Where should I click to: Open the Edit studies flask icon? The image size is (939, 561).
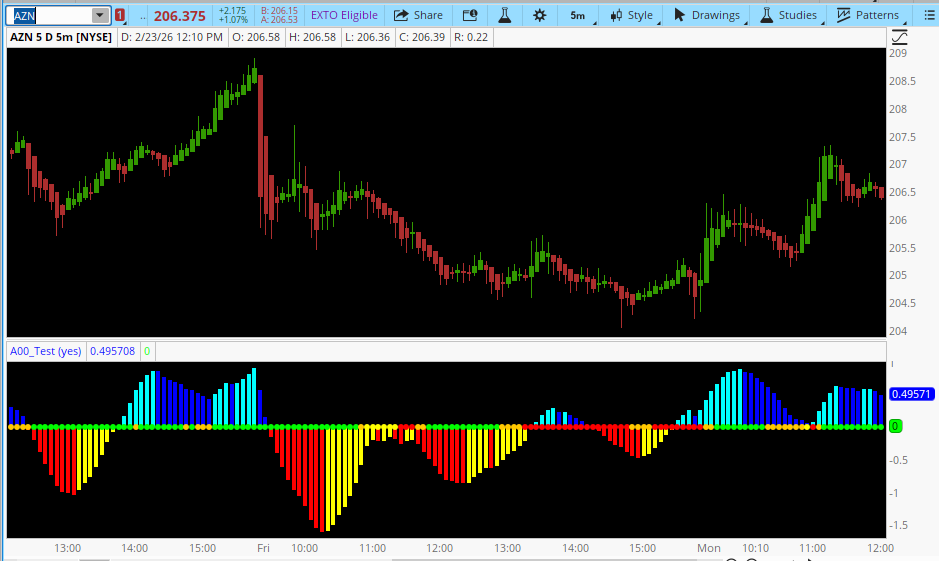505,15
